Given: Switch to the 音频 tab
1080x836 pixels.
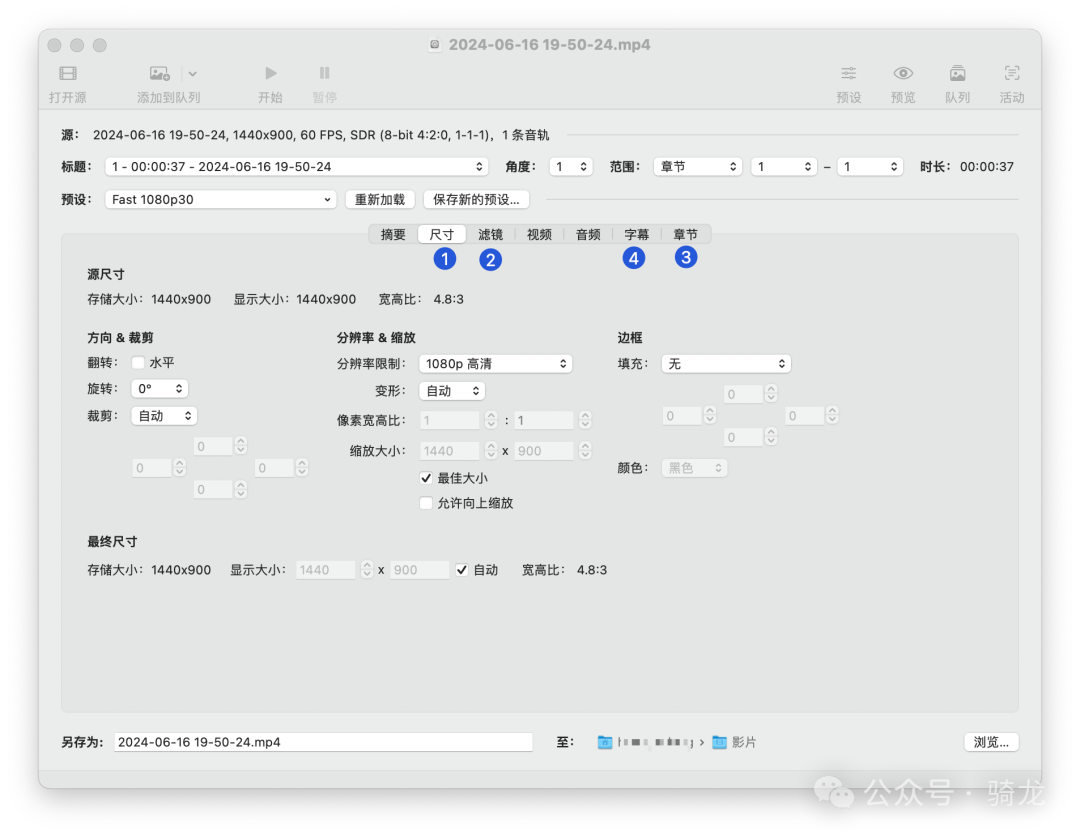Looking at the screenshot, I should click(588, 235).
